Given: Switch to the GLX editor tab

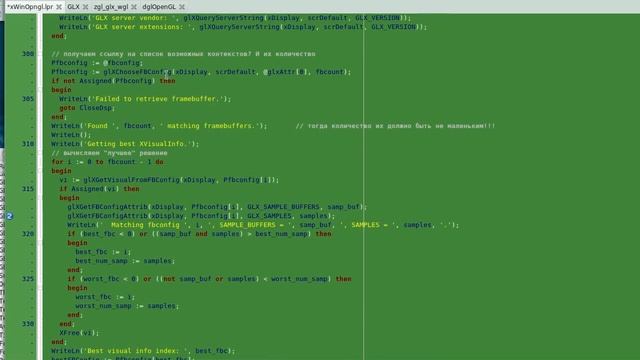Looking at the screenshot, I should [x=73, y=7].
